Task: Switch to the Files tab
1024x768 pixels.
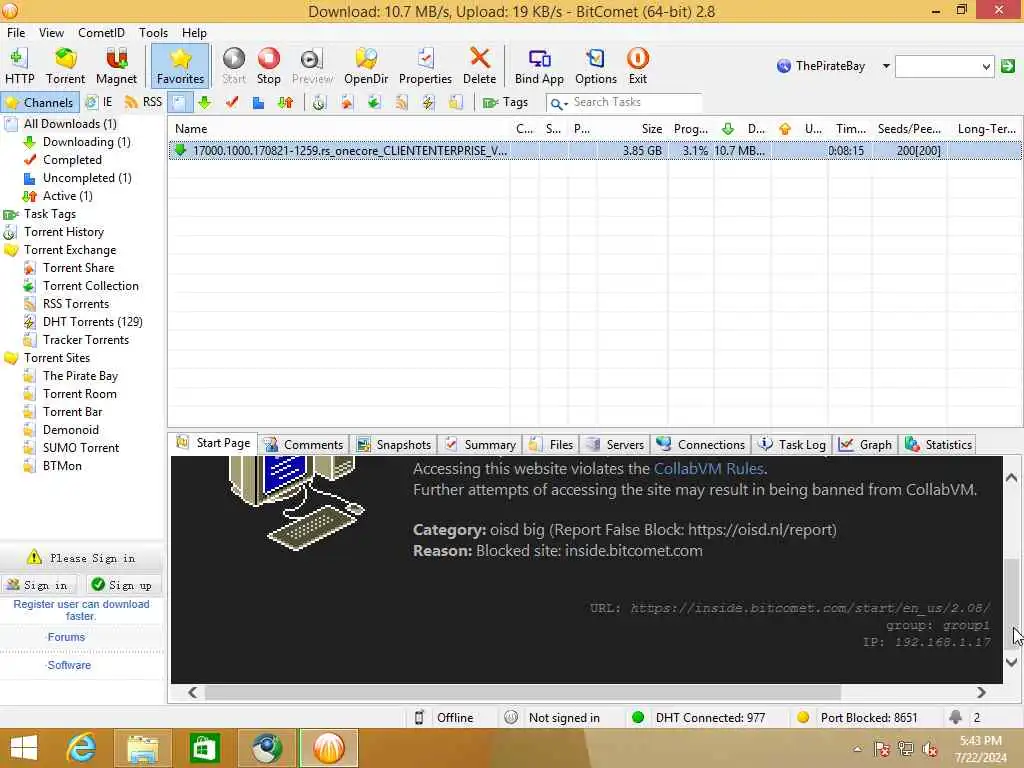Action: (552, 445)
